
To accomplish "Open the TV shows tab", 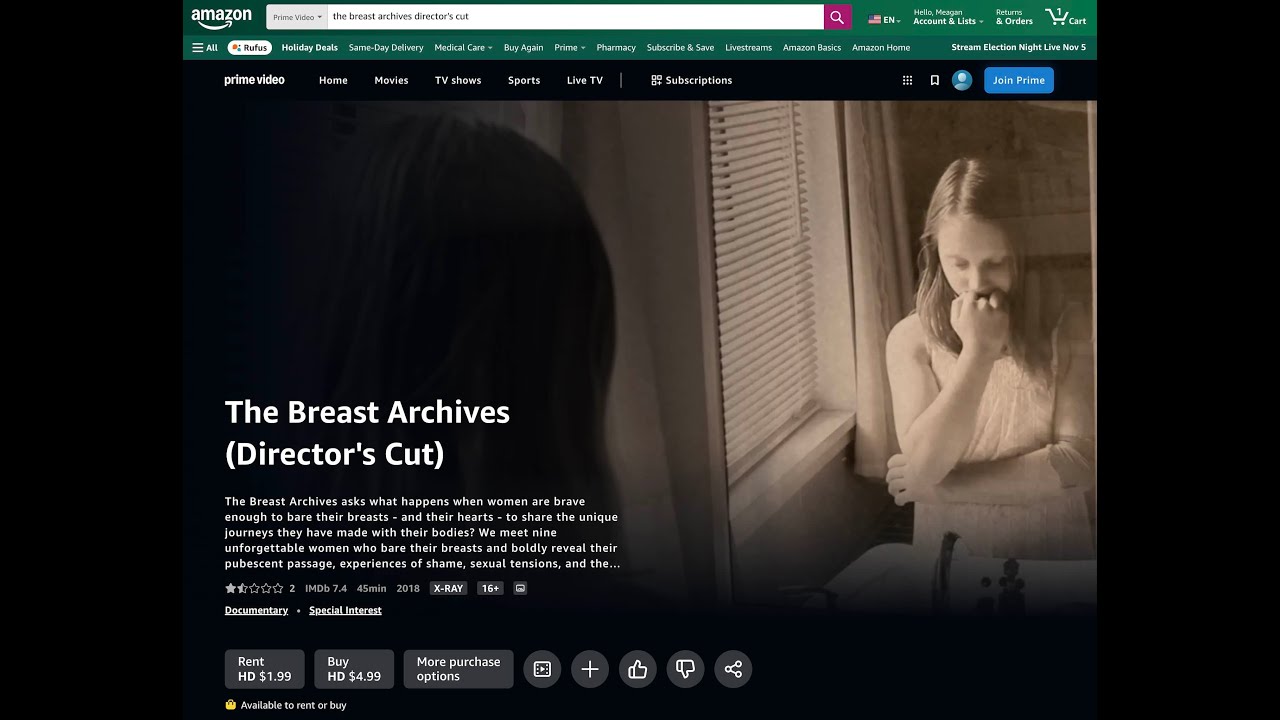I will coord(458,80).
